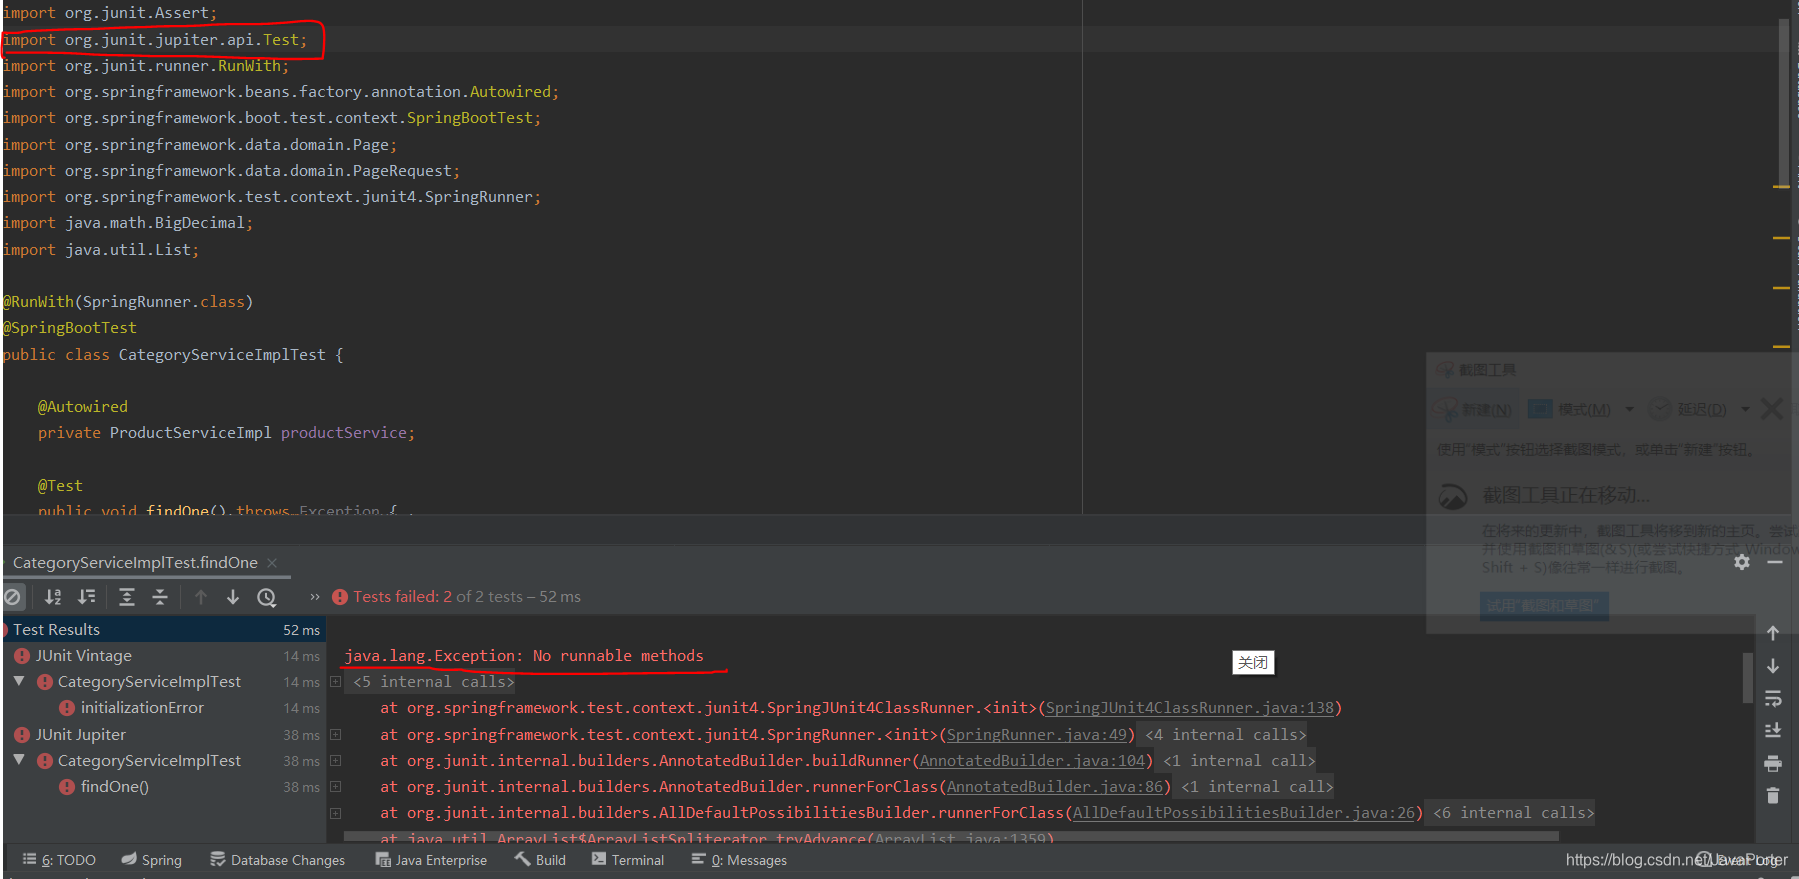This screenshot has width=1799, height=879.
Task: Open the 0: Messages tool window
Action: (739, 860)
